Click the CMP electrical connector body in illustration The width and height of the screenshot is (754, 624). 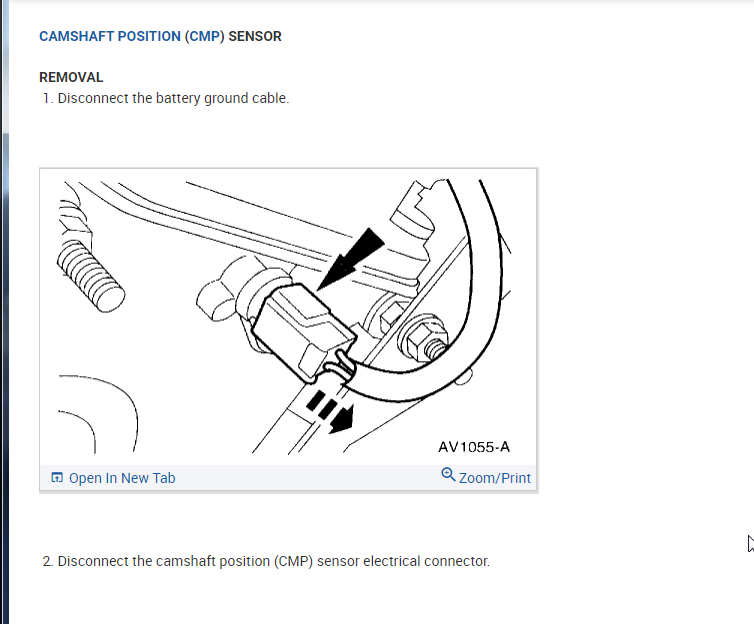(x=303, y=332)
